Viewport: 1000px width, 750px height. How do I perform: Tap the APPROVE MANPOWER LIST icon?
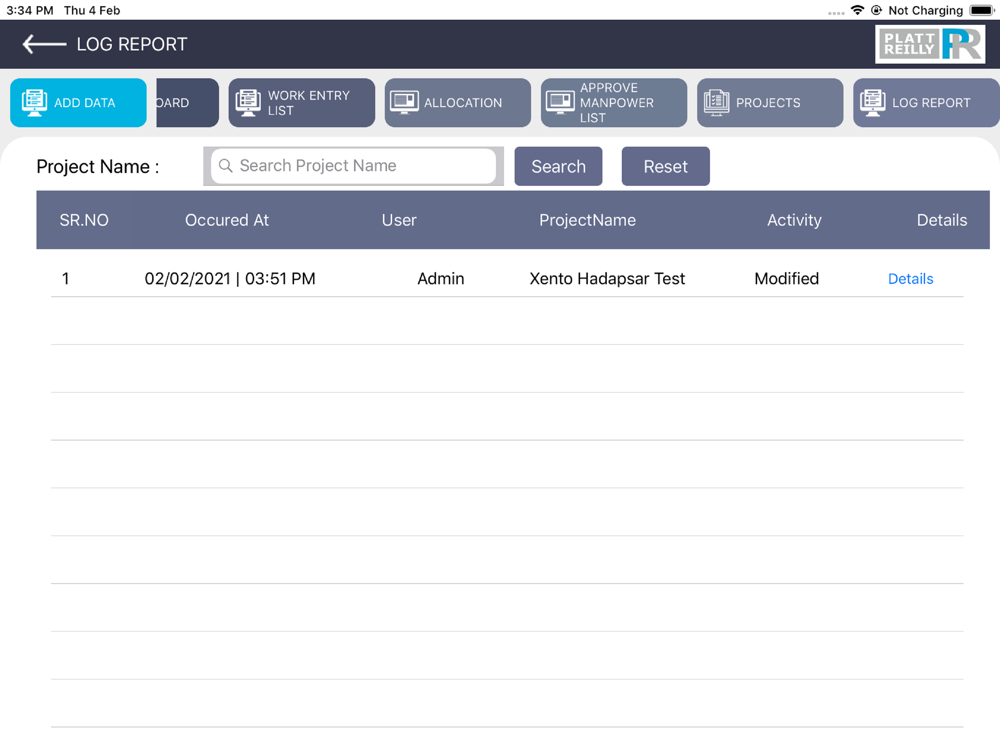click(x=560, y=103)
